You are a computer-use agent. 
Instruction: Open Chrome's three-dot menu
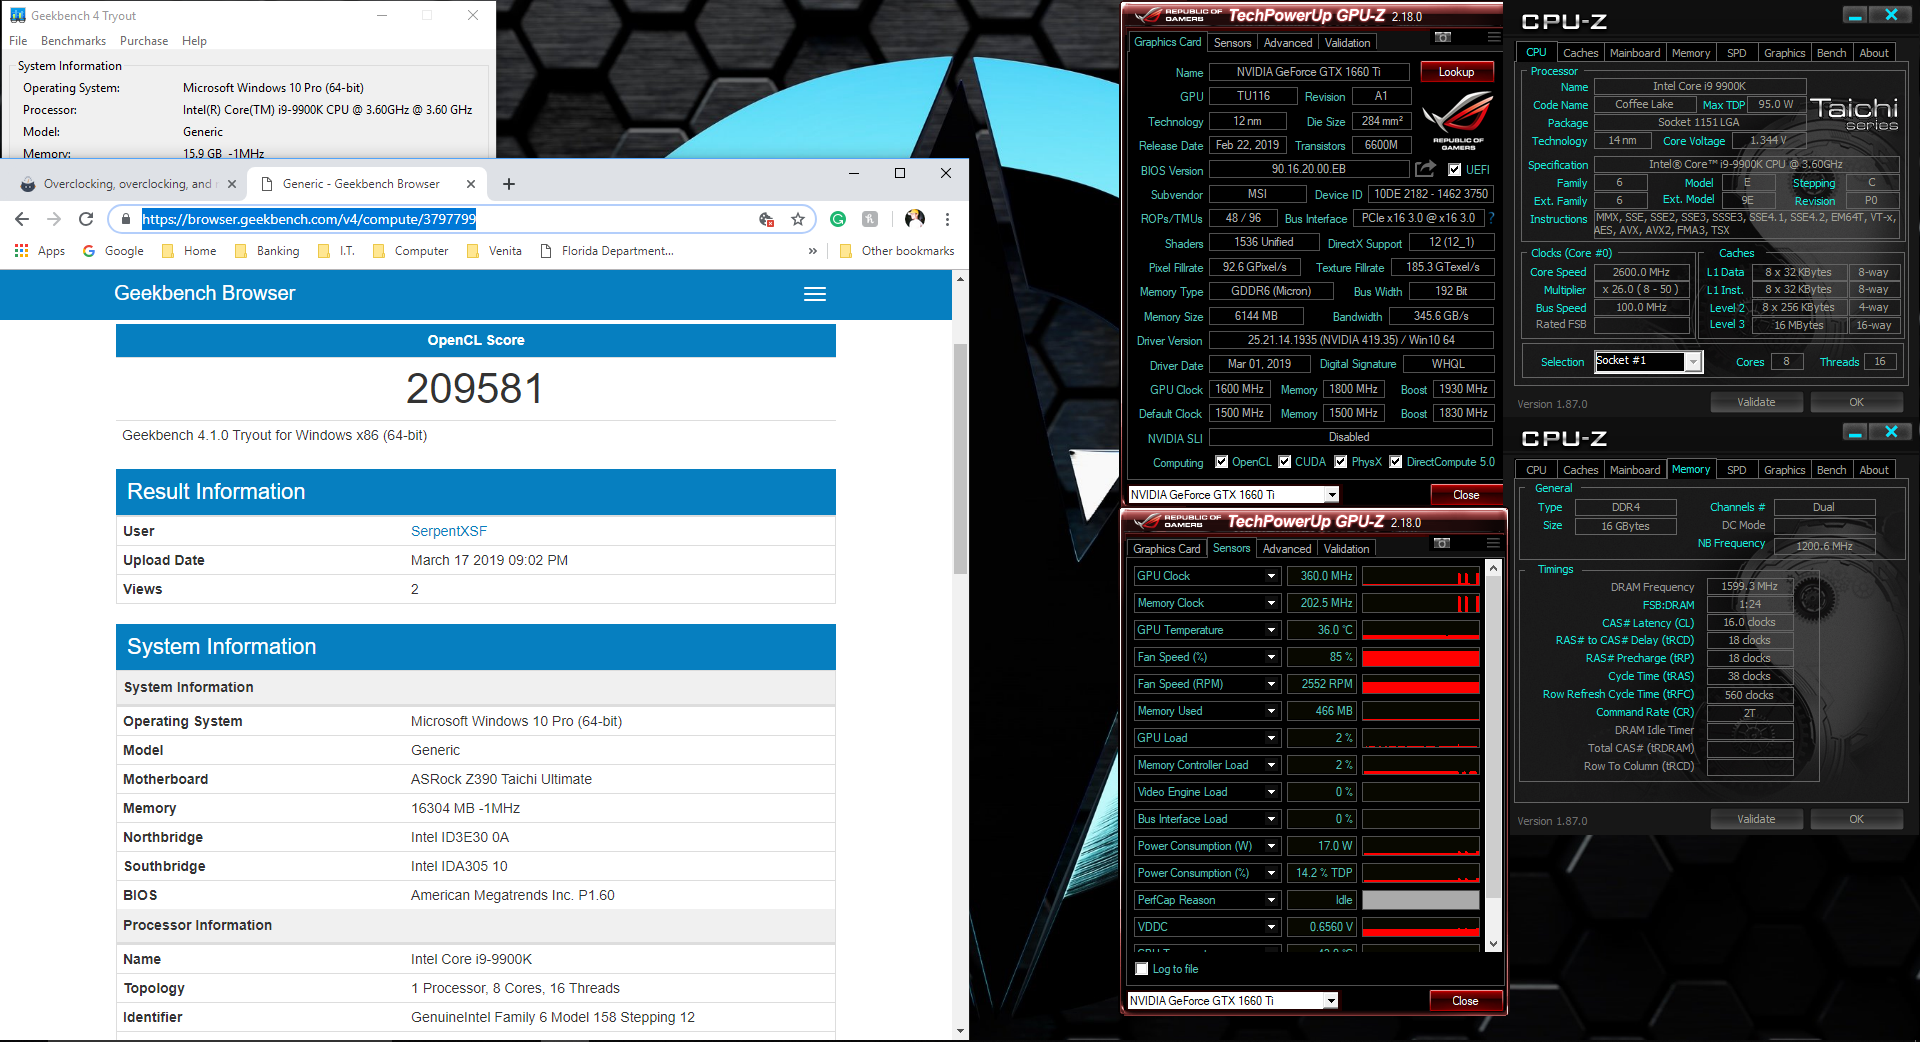947,219
